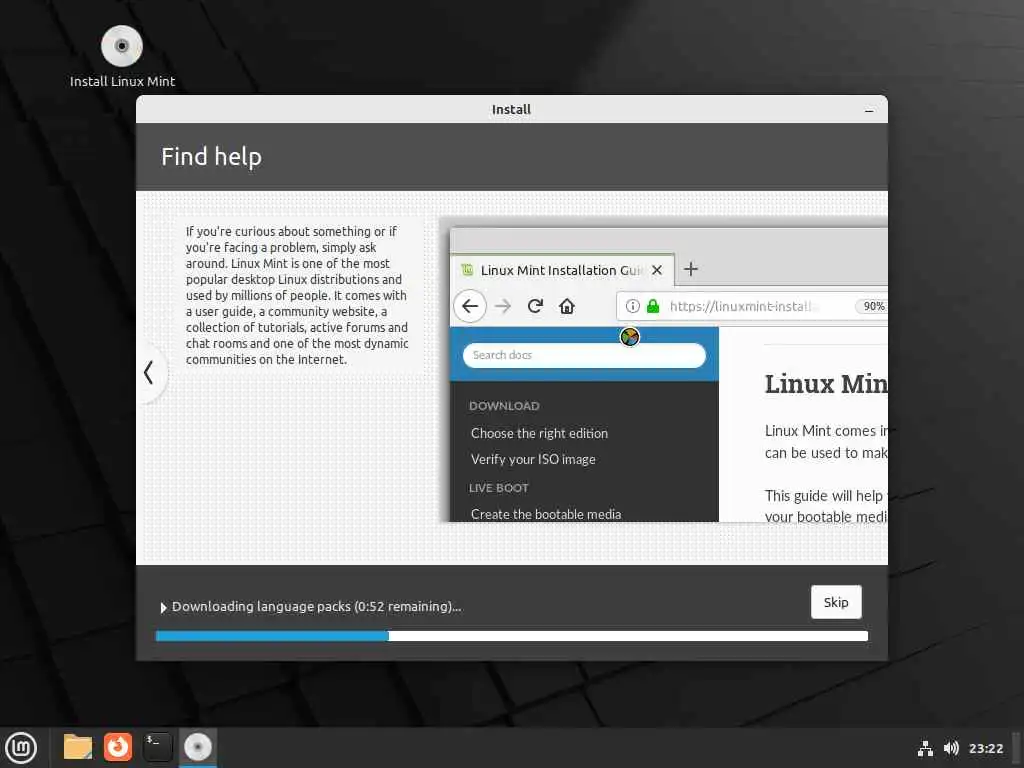
Task: Open the Files folder in the taskbar
Action: (x=78, y=747)
